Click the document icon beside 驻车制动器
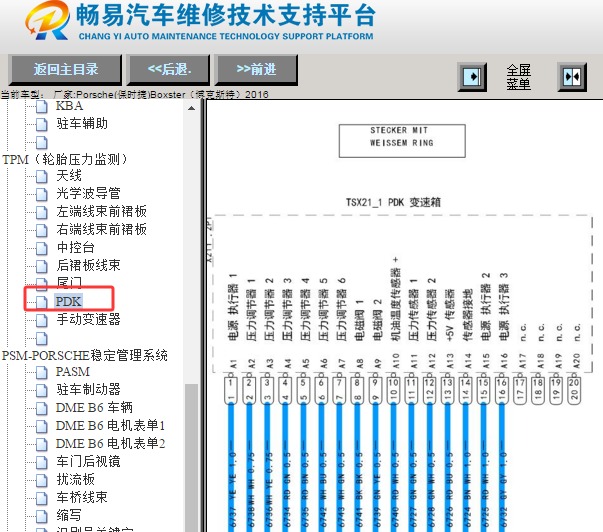 (42, 390)
